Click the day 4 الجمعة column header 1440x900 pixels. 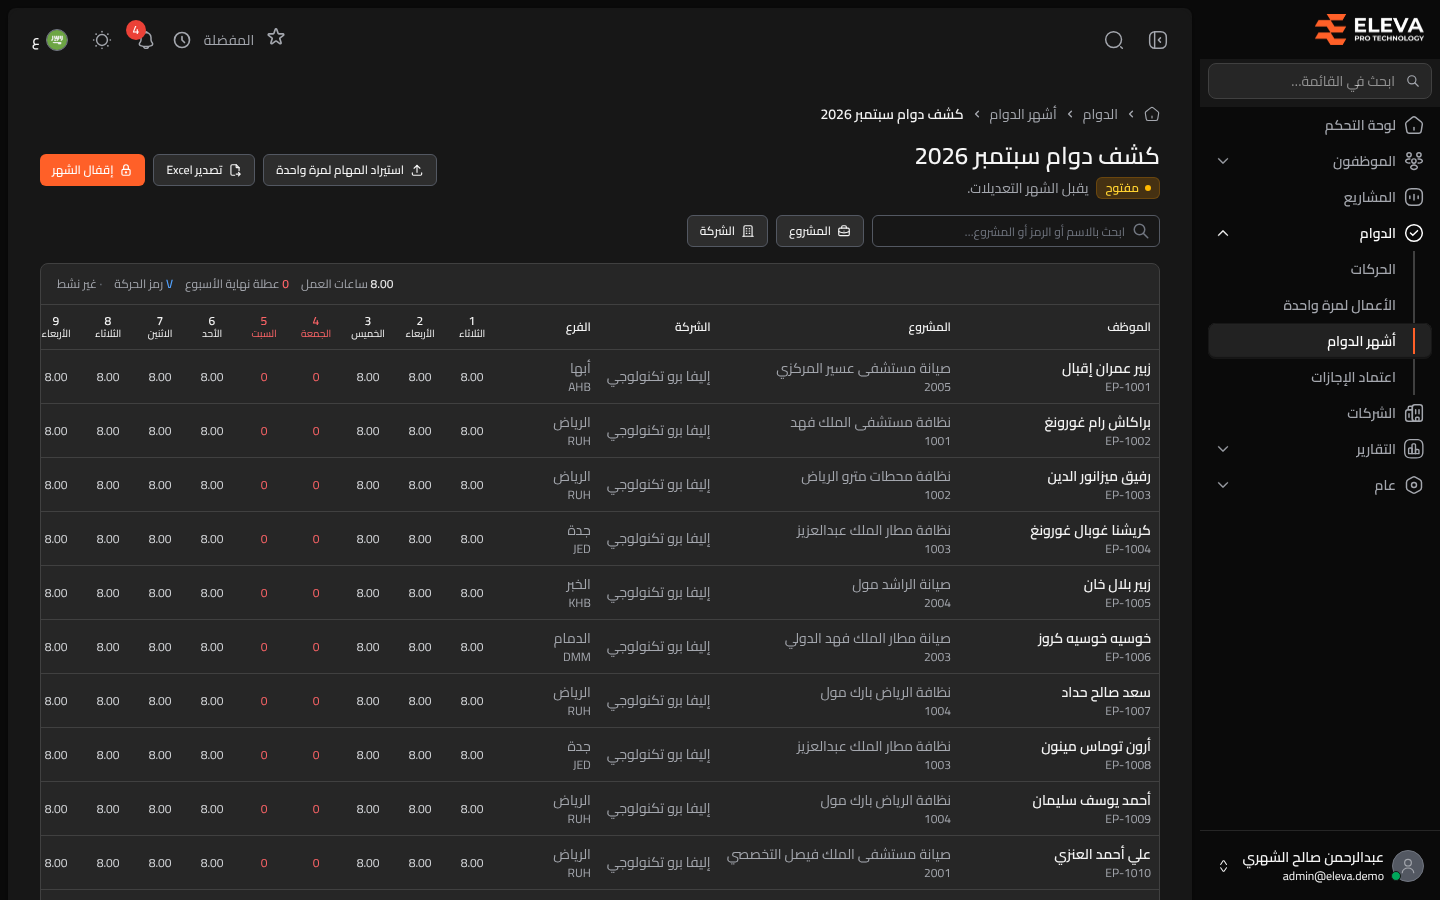pyautogui.click(x=316, y=327)
